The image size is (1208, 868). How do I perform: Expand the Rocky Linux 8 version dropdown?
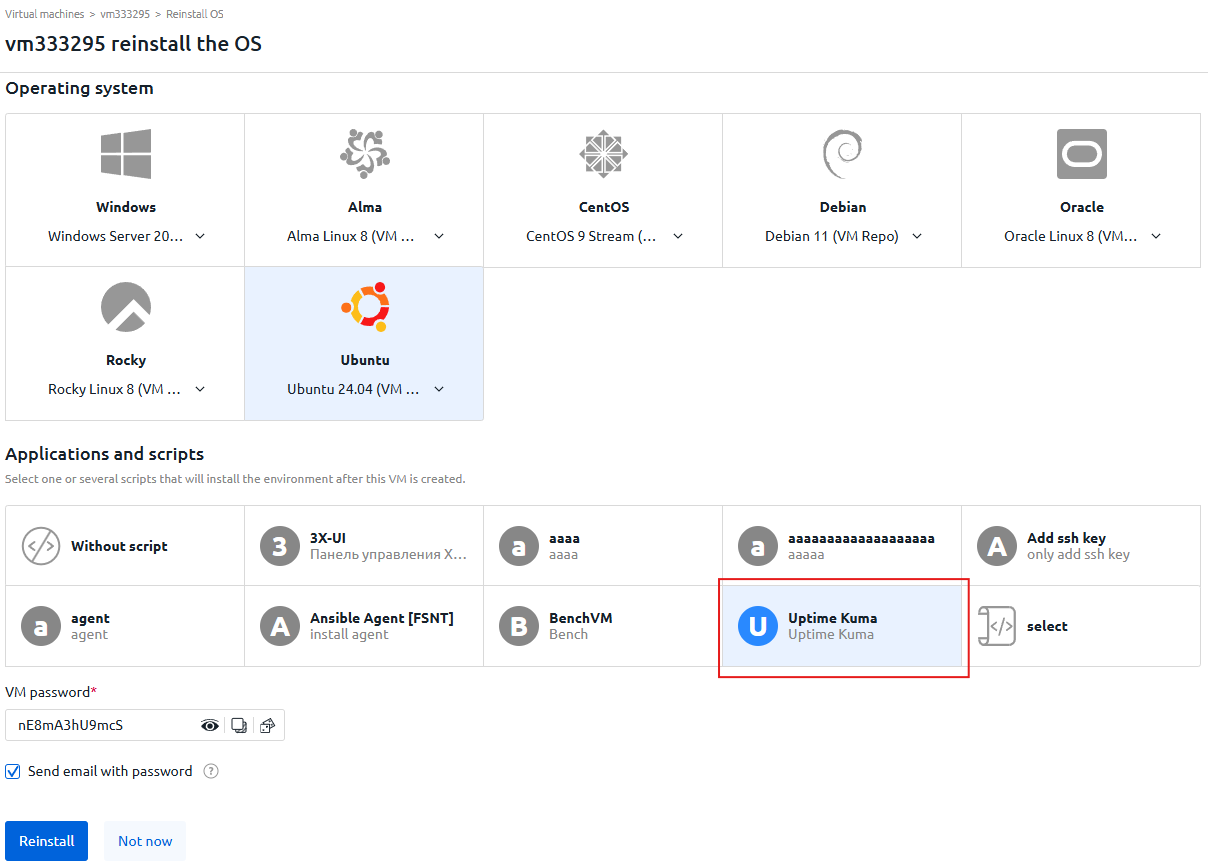[x=200, y=389]
